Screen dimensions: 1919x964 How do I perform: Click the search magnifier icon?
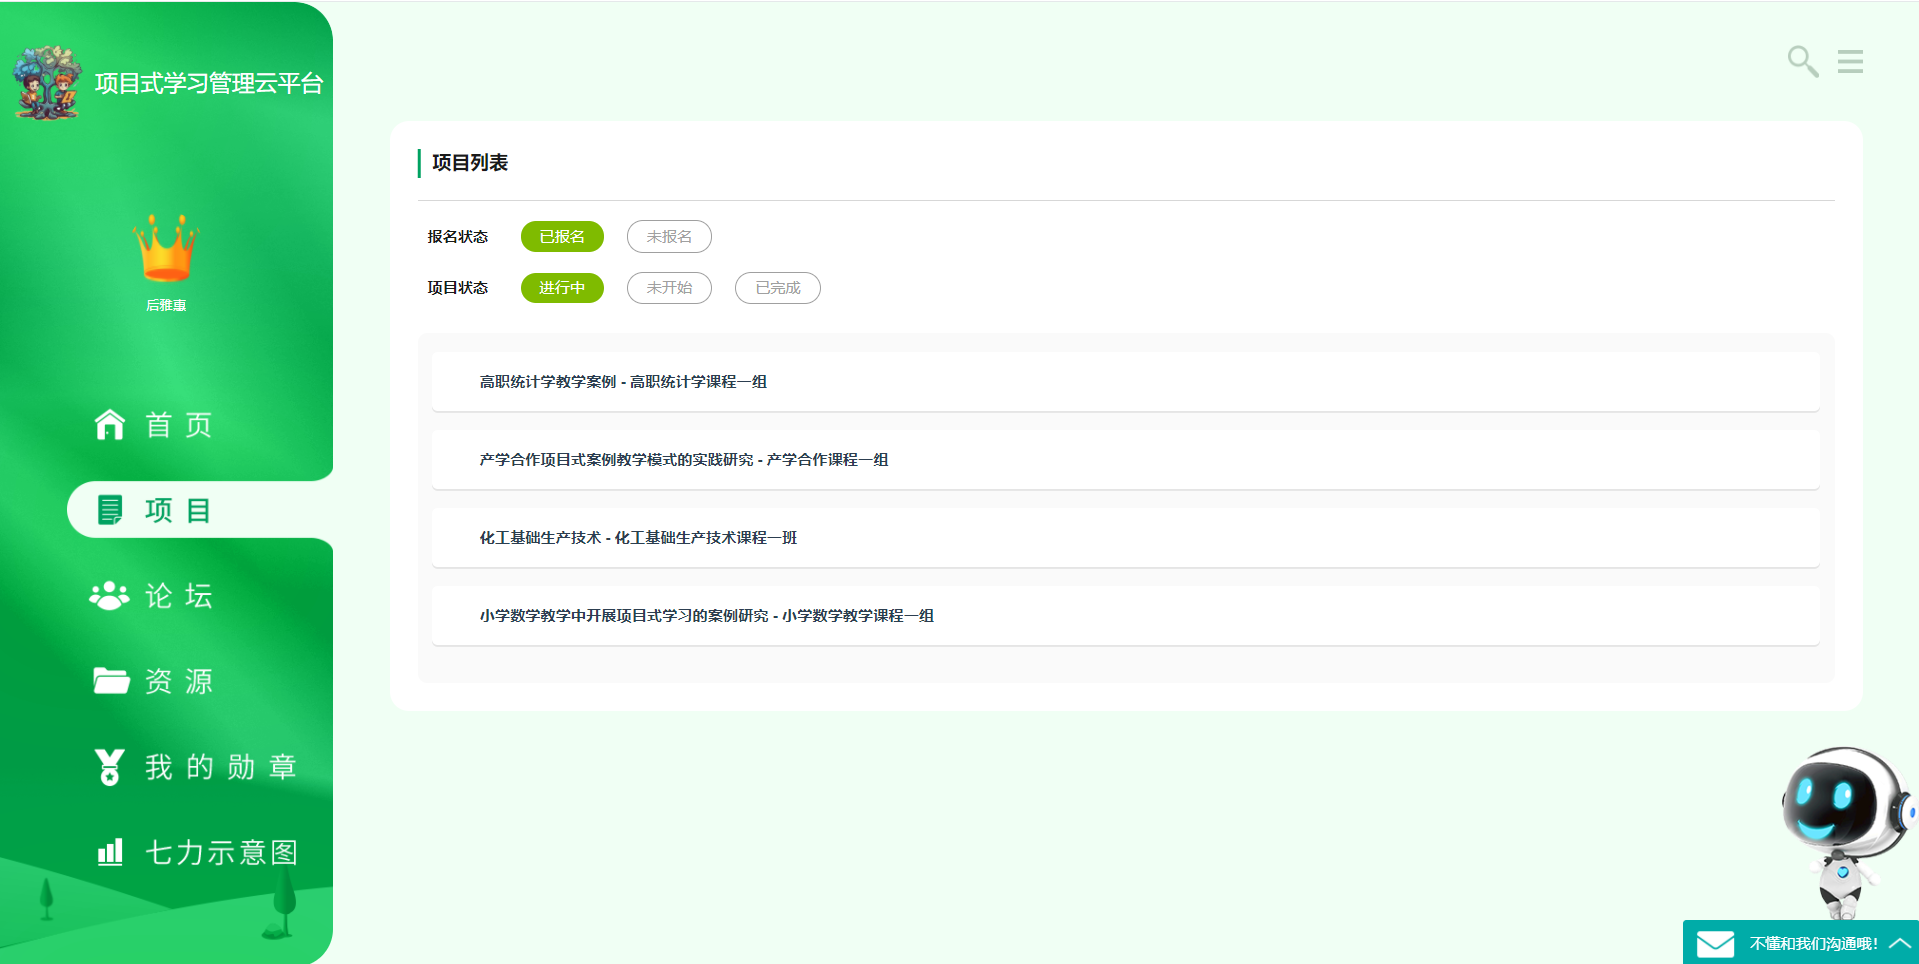[1802, 62]
